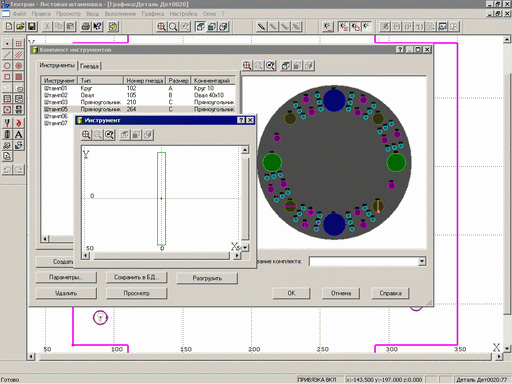Expand the комплекта name dropdown arrow
This screenshot has width=512, height=384.
(x=422, y=261)
